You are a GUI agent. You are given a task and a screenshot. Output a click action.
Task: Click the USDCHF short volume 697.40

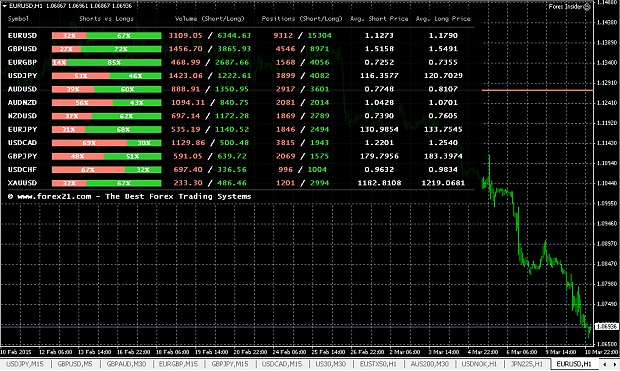pyautogui.click(x=188, y=170)
